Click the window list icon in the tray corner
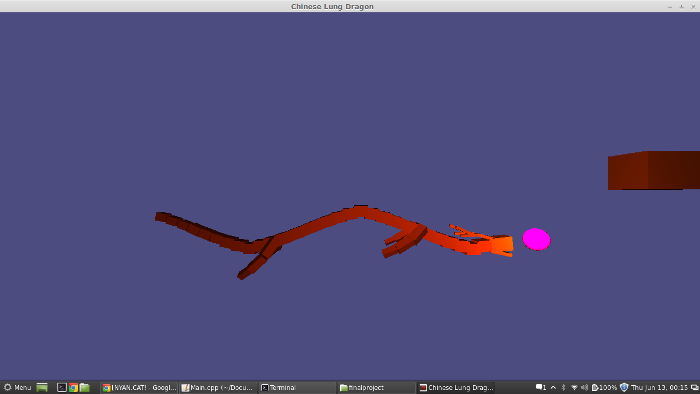This screenshot has height=394, width=700. pos(695,387)
